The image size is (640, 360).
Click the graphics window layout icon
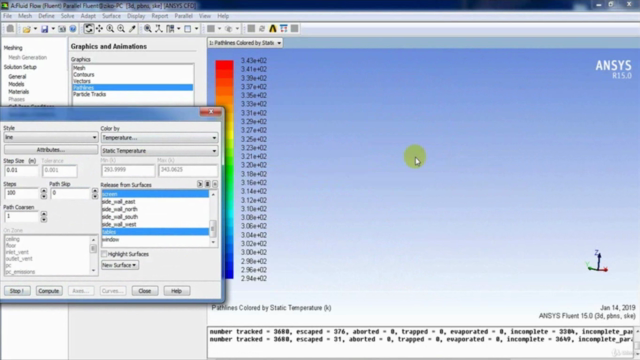tap(188, 29)
